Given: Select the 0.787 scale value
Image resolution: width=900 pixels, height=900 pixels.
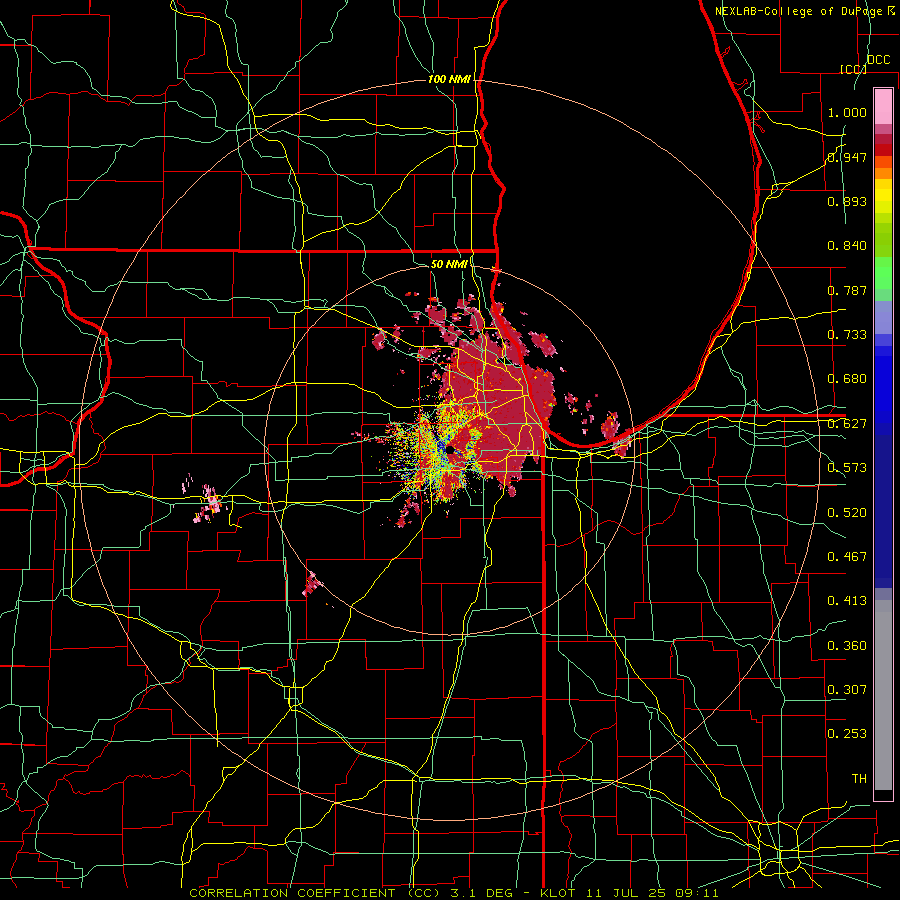Looking at the screenshot, I should [x=847, y=290].
